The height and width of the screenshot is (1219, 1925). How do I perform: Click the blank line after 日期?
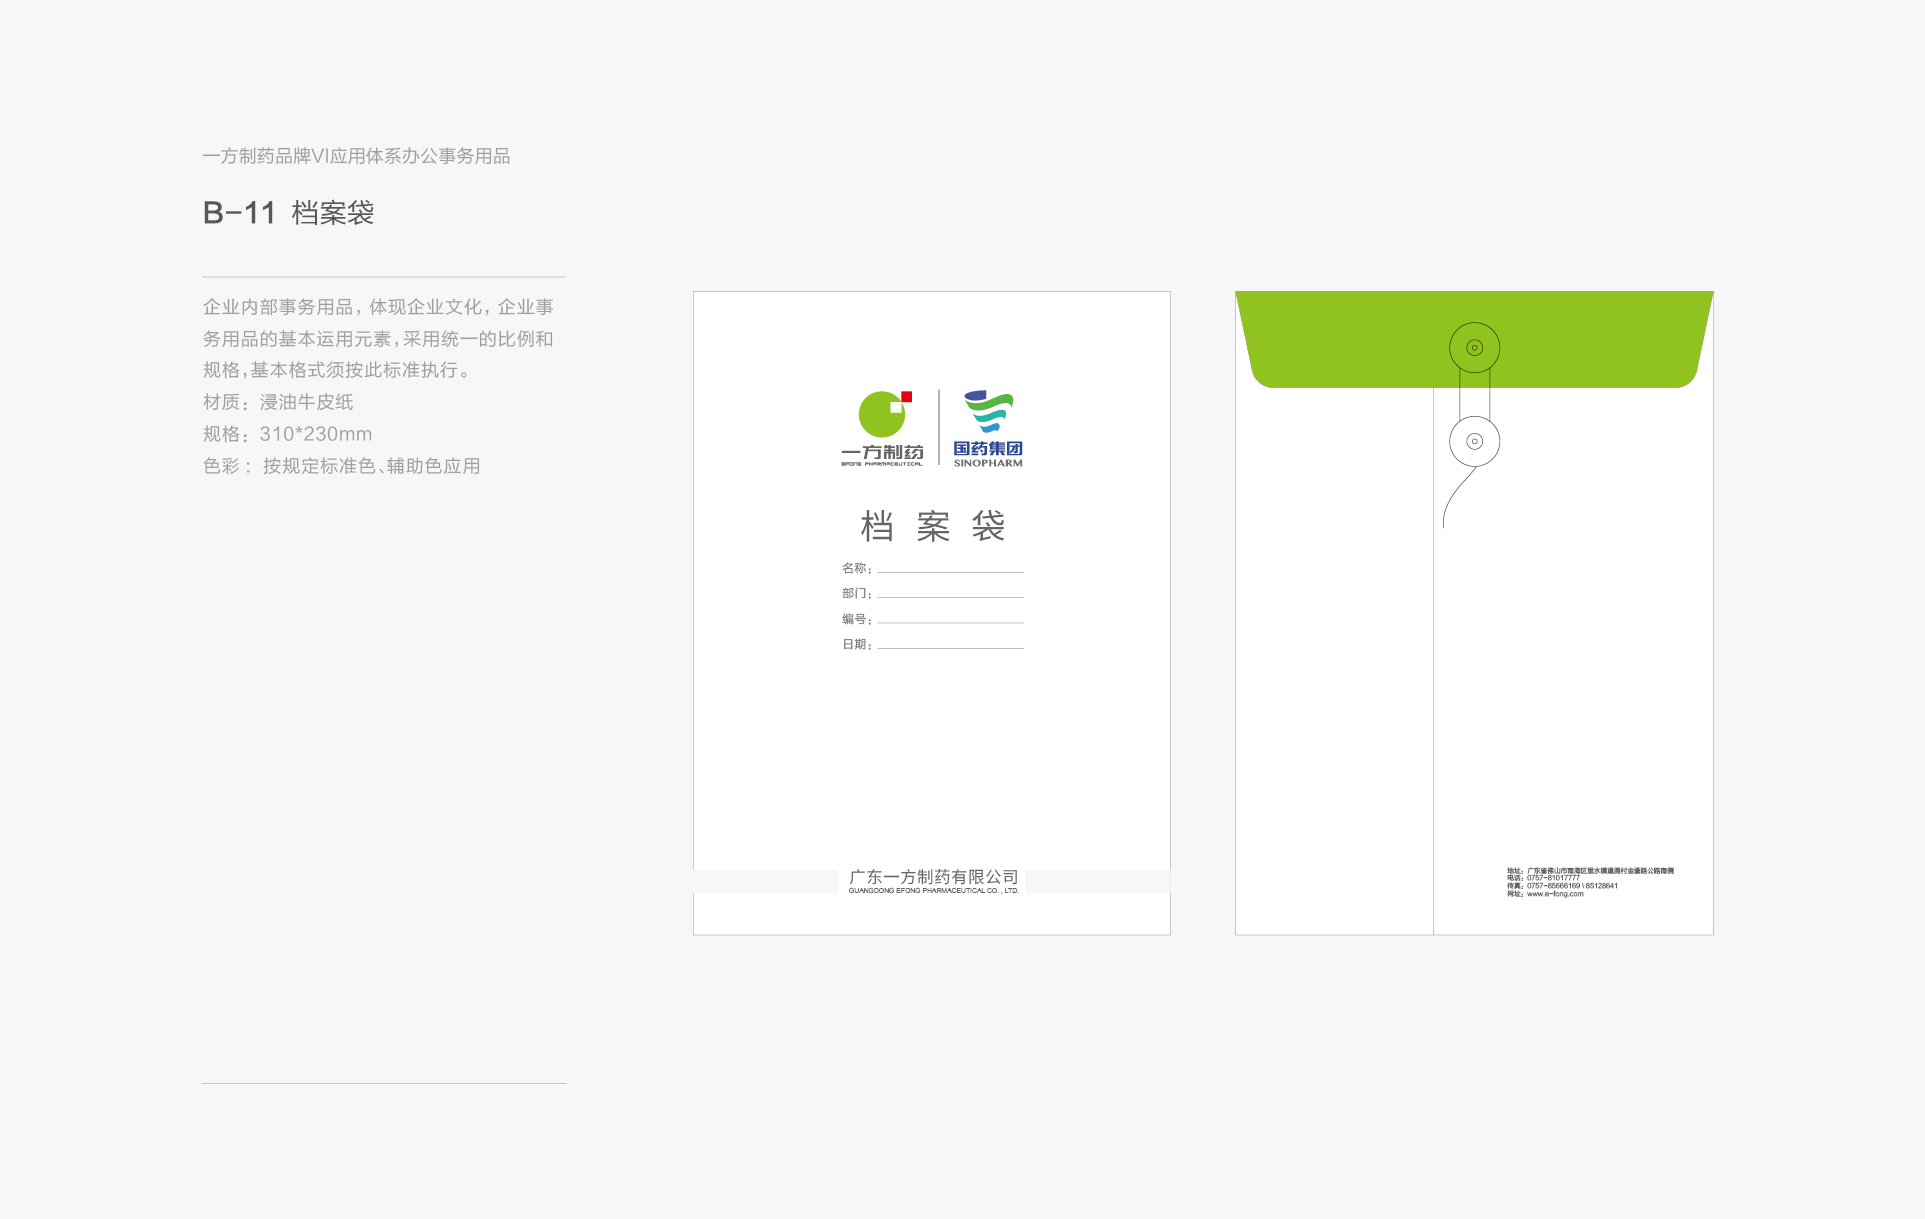[950, 648]
